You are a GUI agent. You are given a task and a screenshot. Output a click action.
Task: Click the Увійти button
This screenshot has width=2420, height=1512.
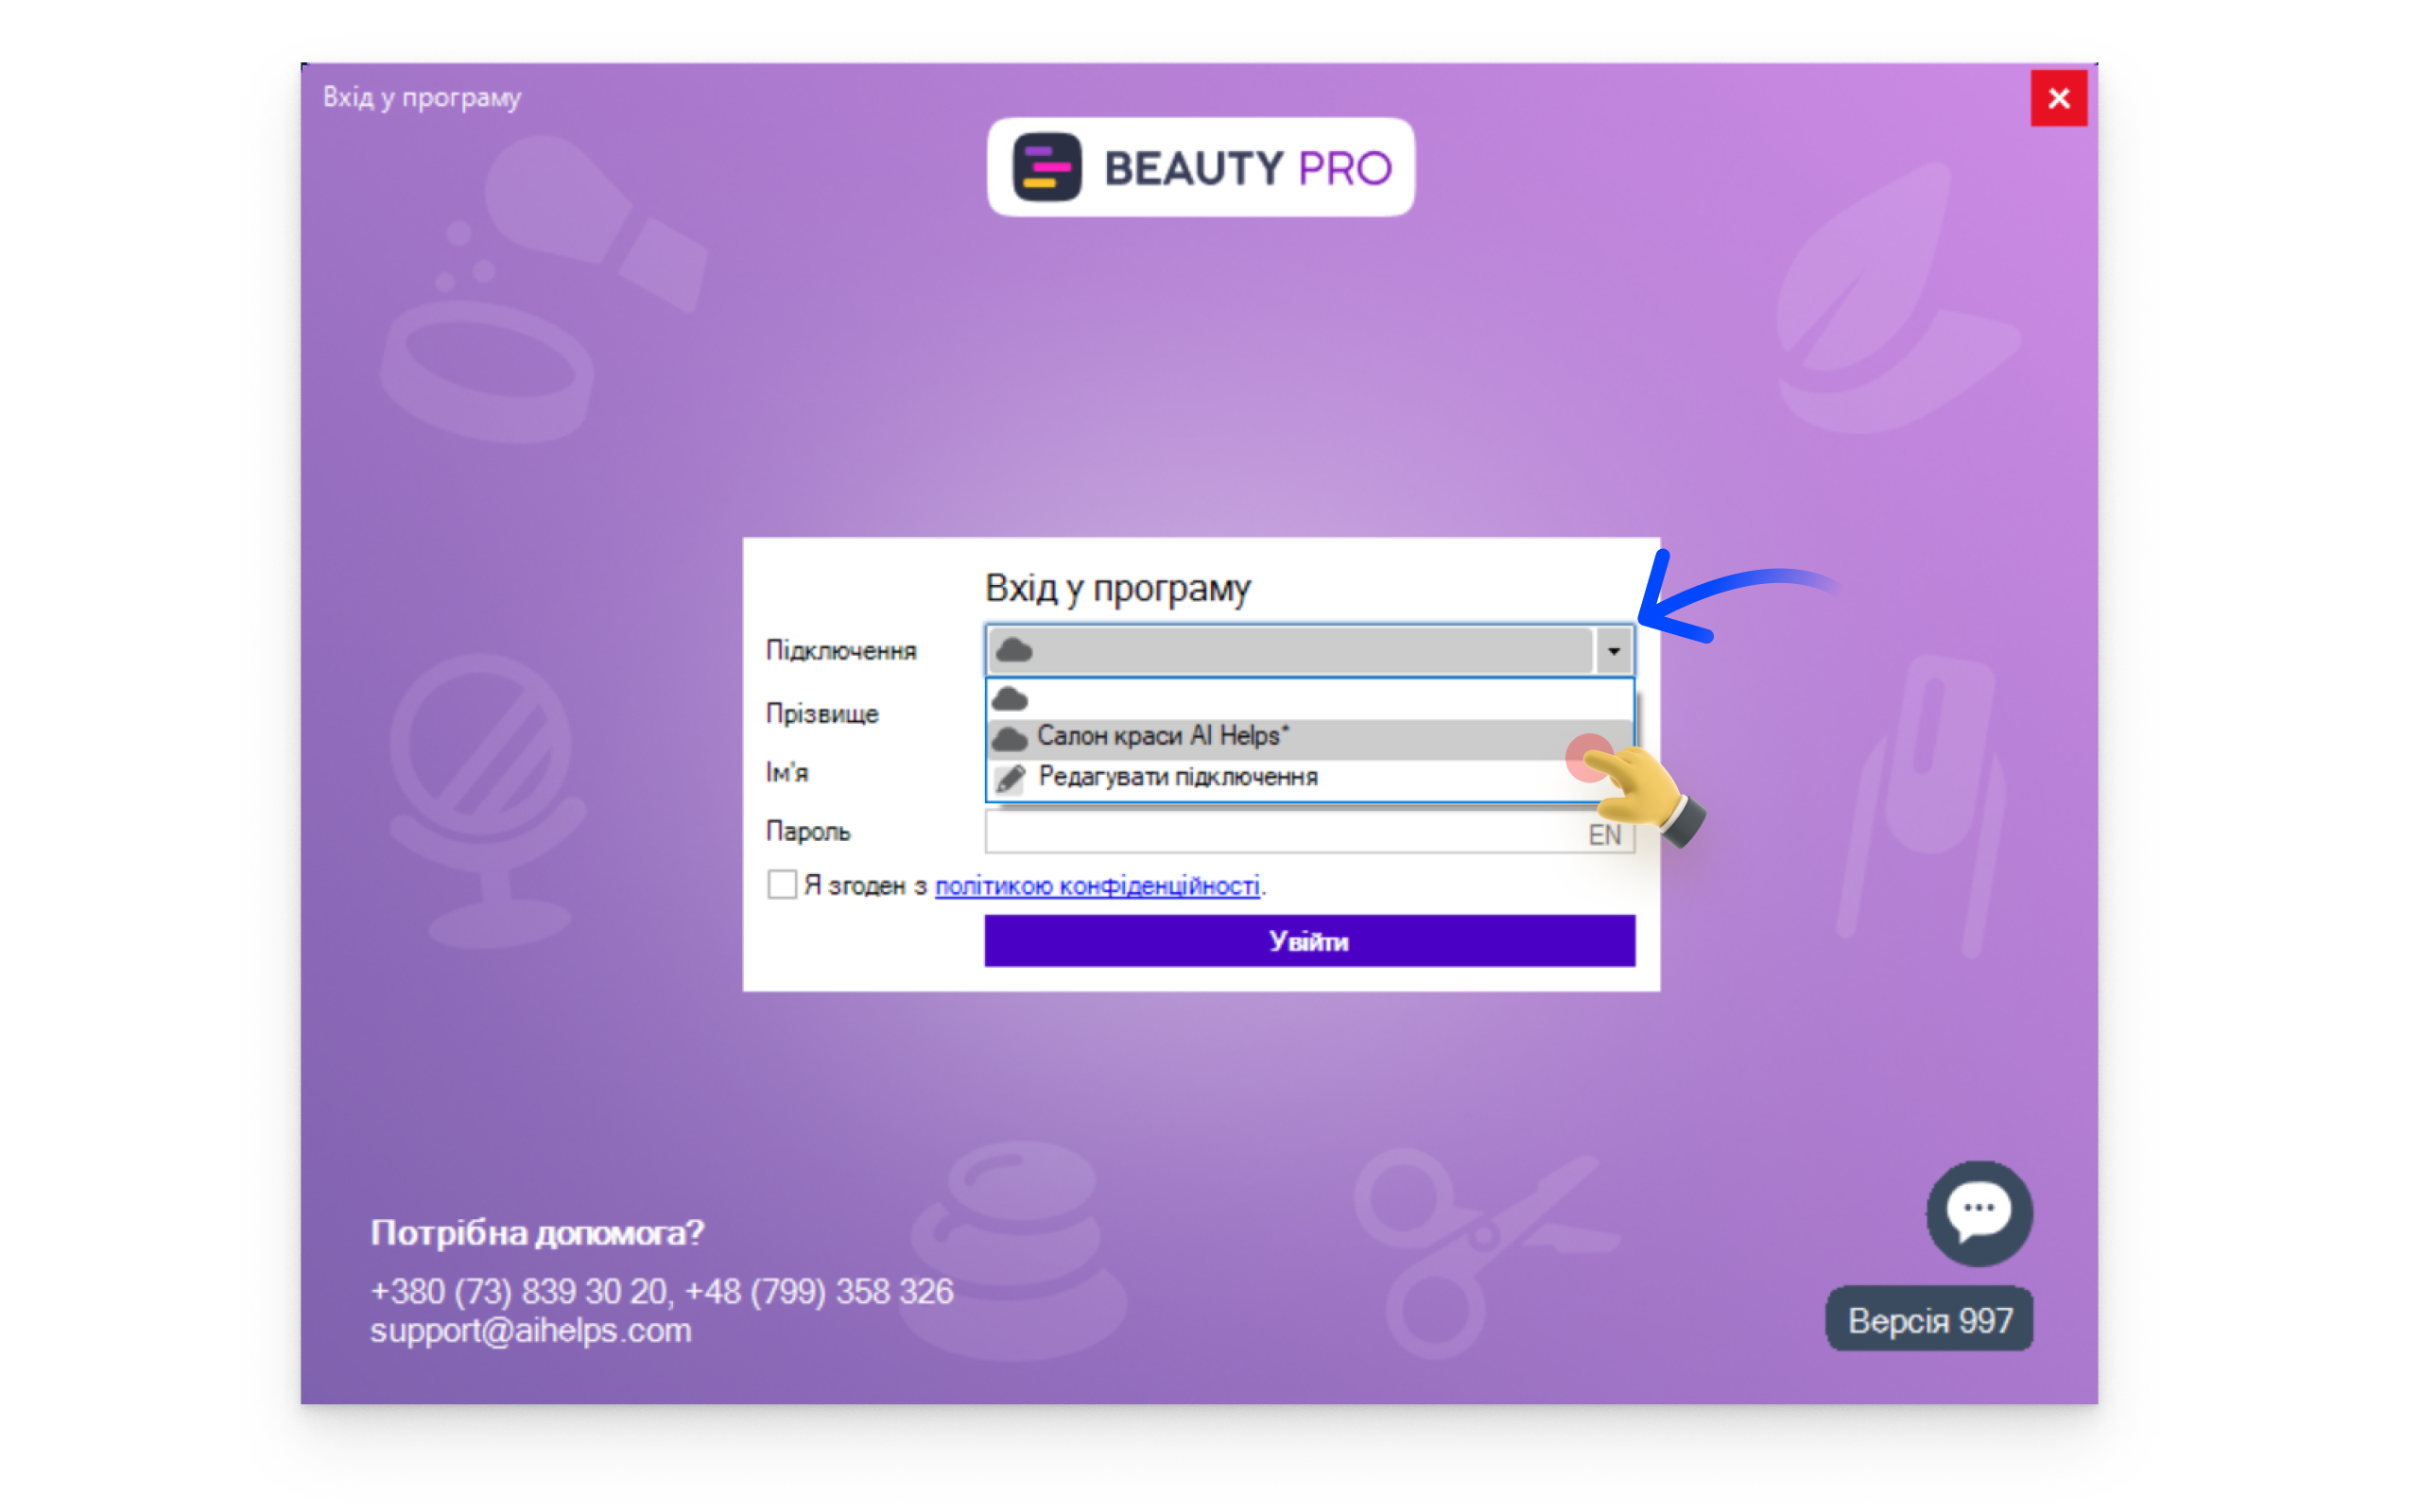click(x=1309, y=940)
